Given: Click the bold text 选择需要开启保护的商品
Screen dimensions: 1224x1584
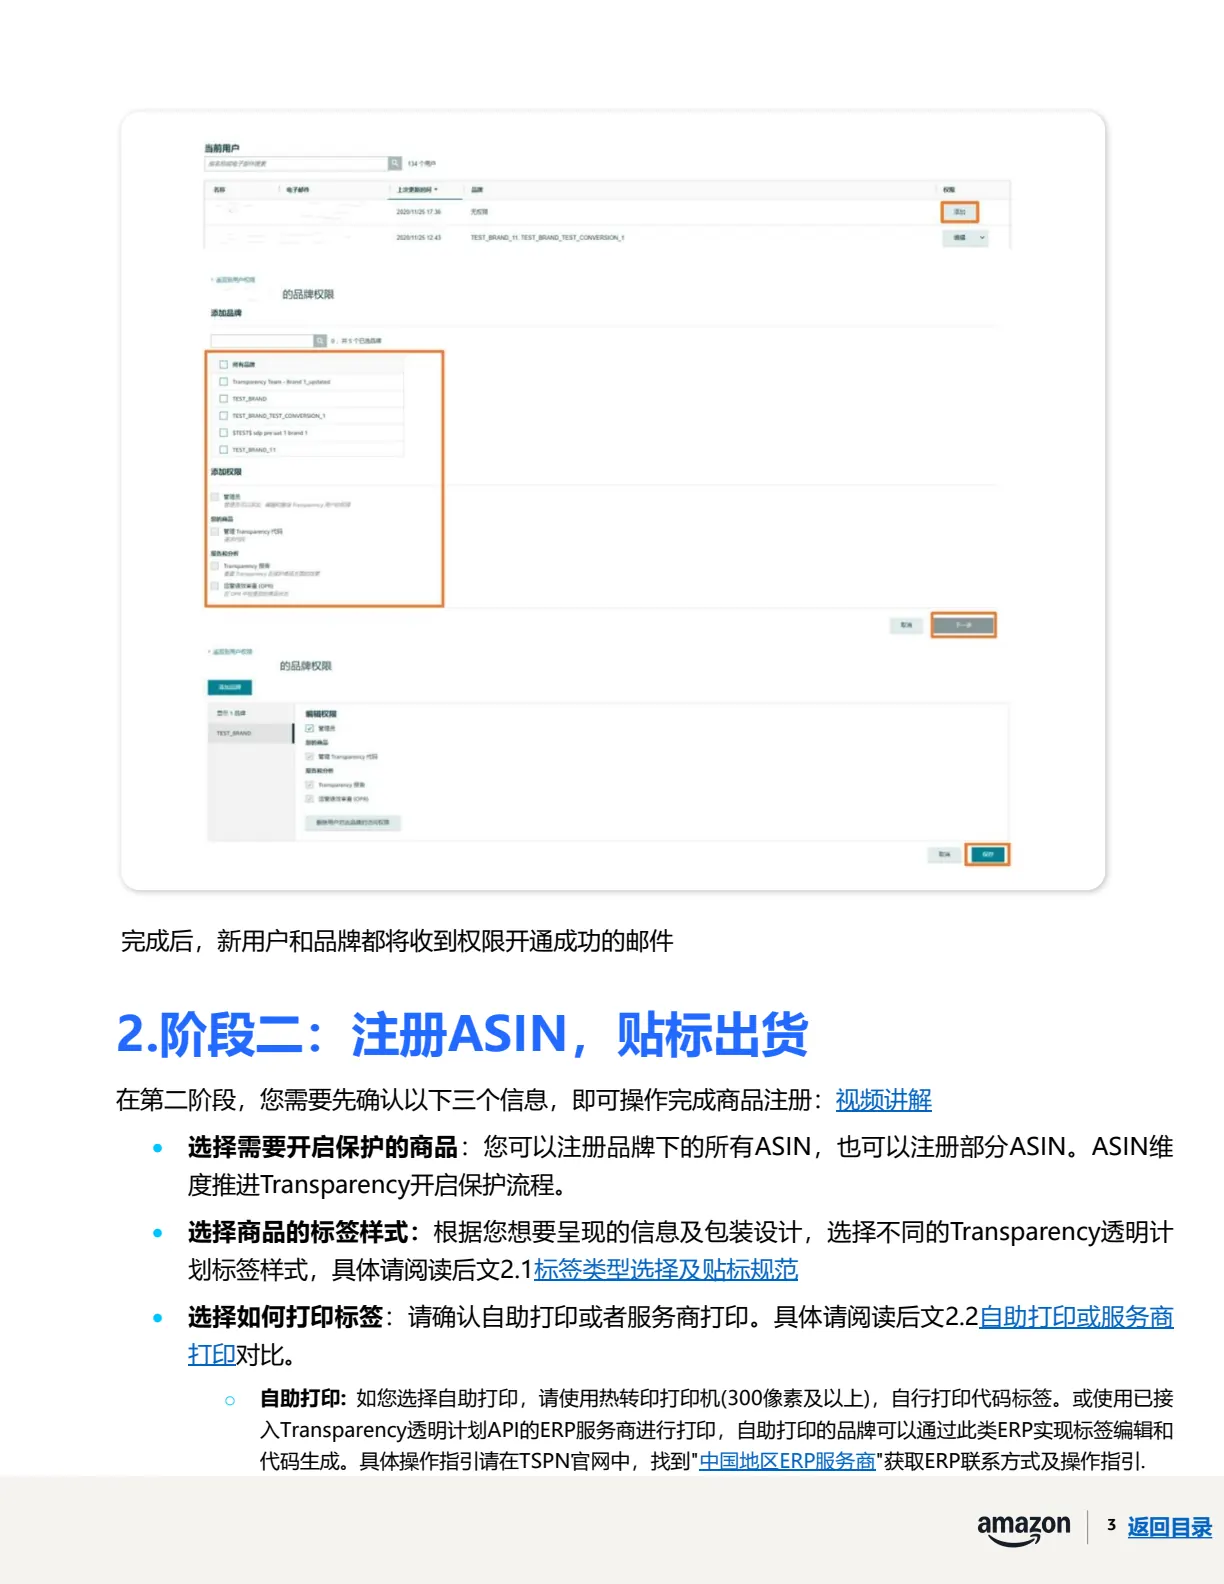Looking at the screenshot, I should click(x=322, y=1147).
